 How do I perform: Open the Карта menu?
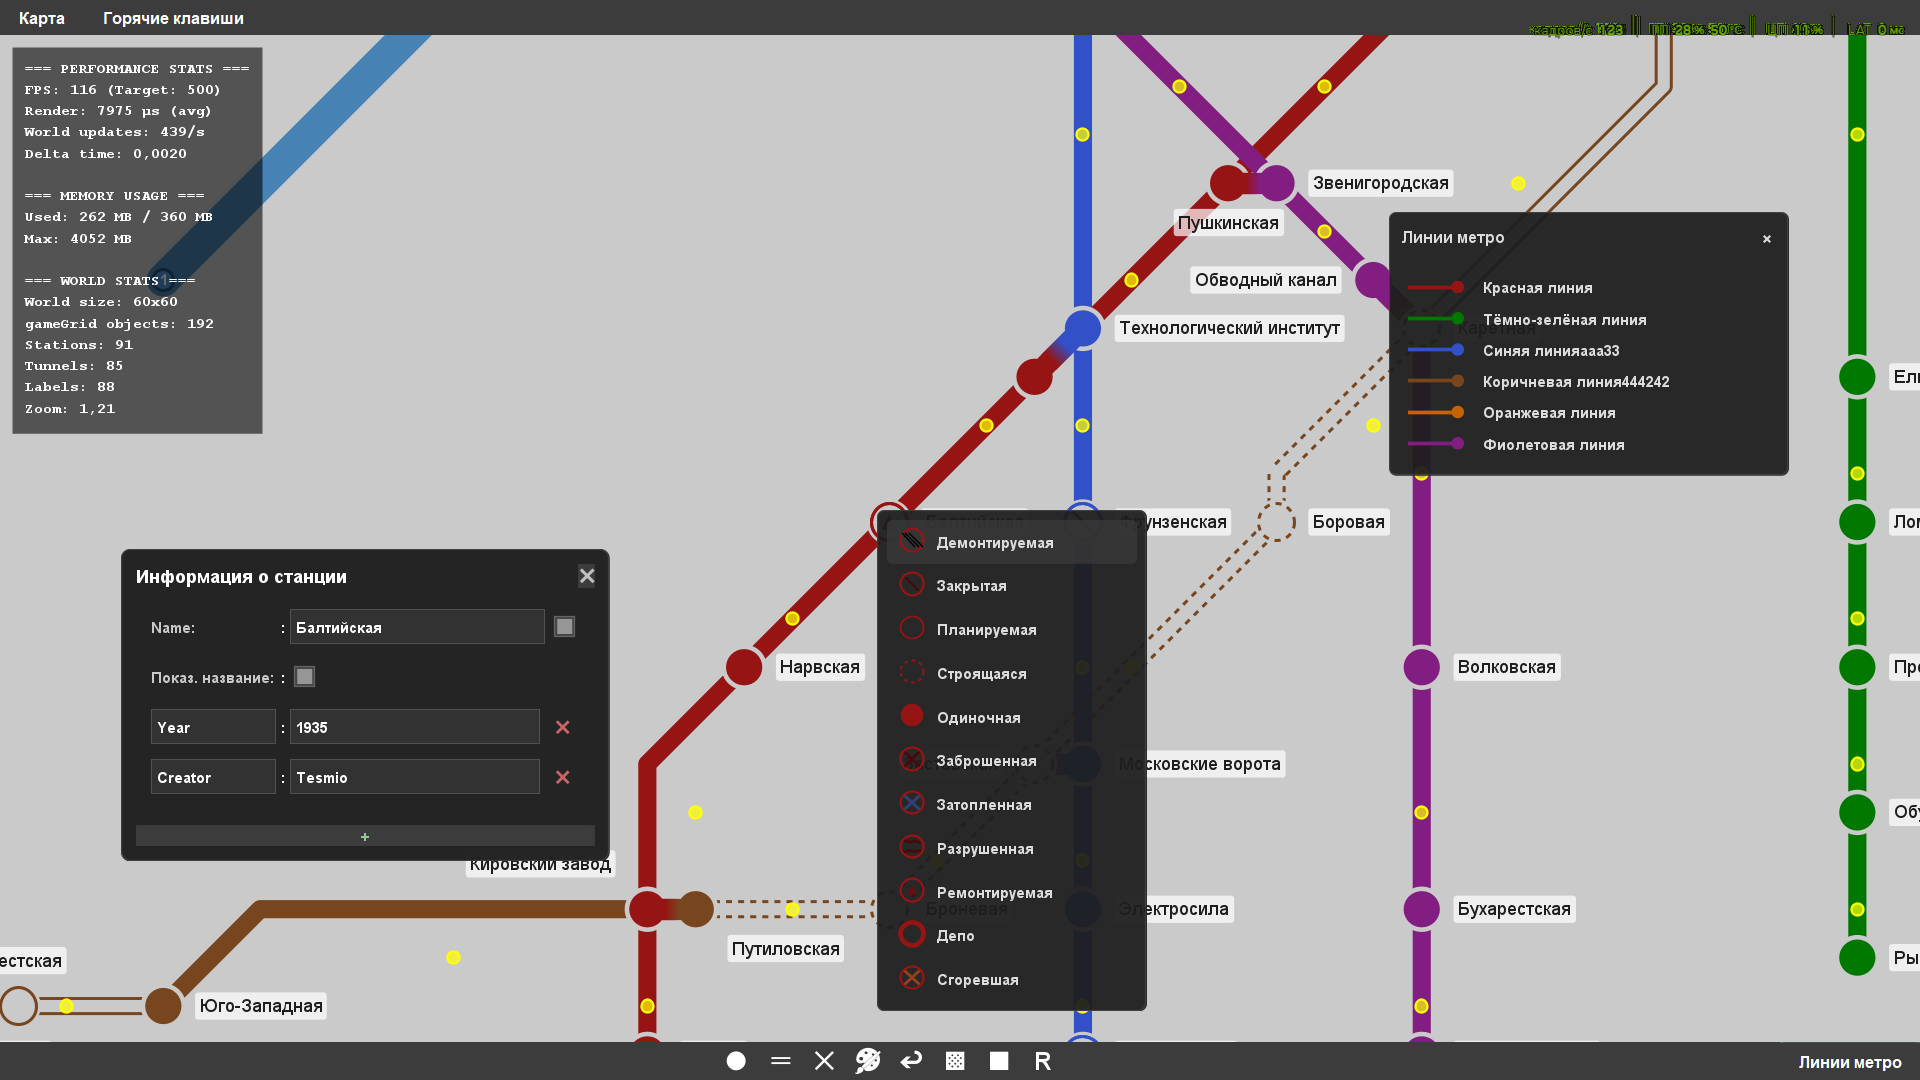[42, 18]
